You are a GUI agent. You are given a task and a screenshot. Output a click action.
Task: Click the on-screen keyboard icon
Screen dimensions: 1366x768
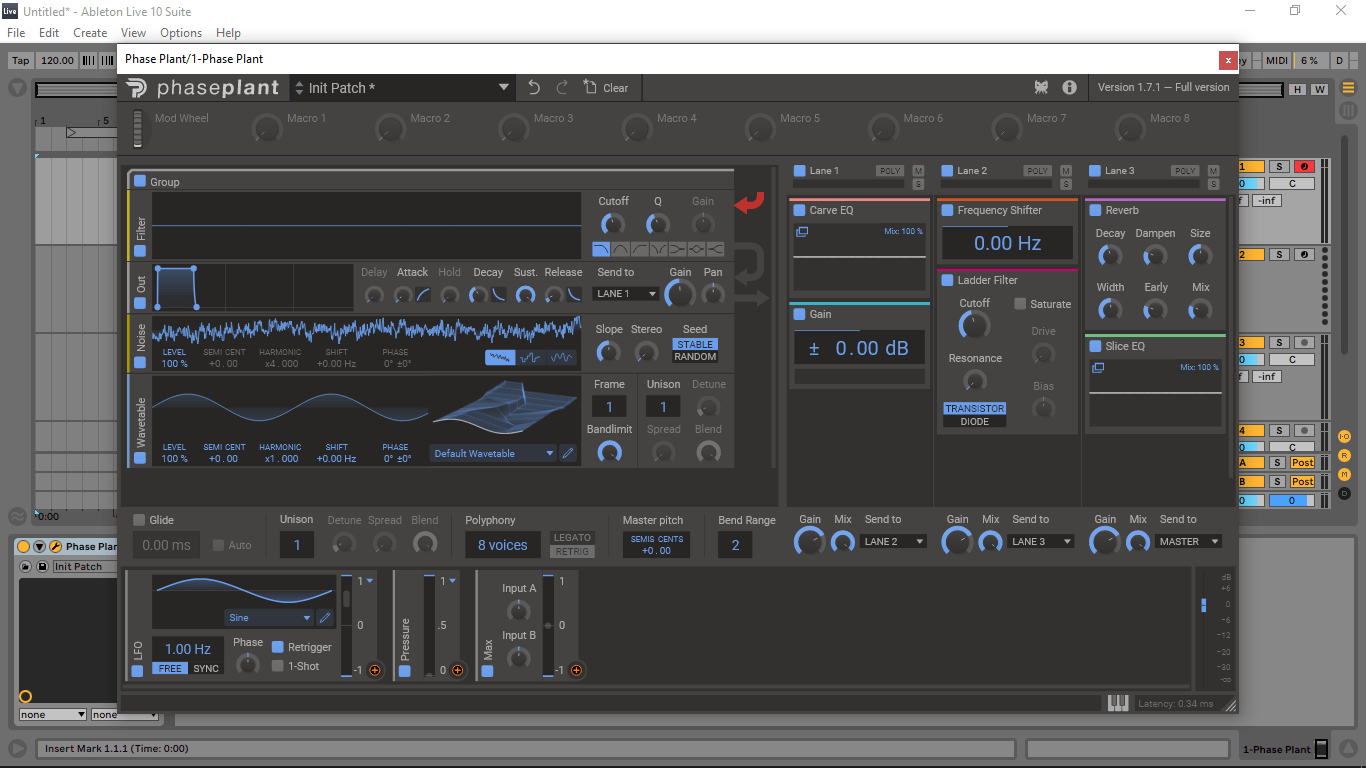(x=1118, y=703)
